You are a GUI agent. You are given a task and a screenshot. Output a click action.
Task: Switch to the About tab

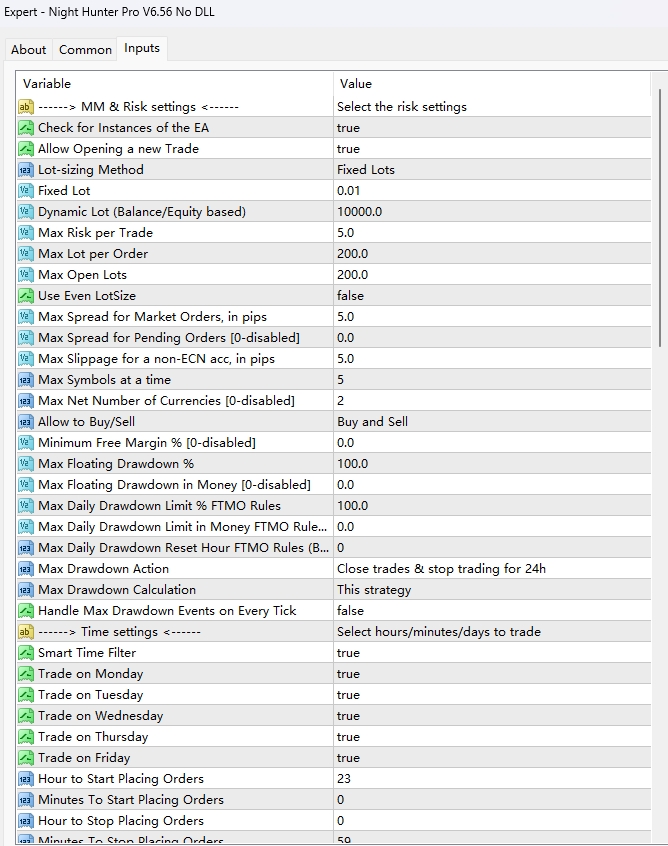pyautogui.click(x=28, y=50)
